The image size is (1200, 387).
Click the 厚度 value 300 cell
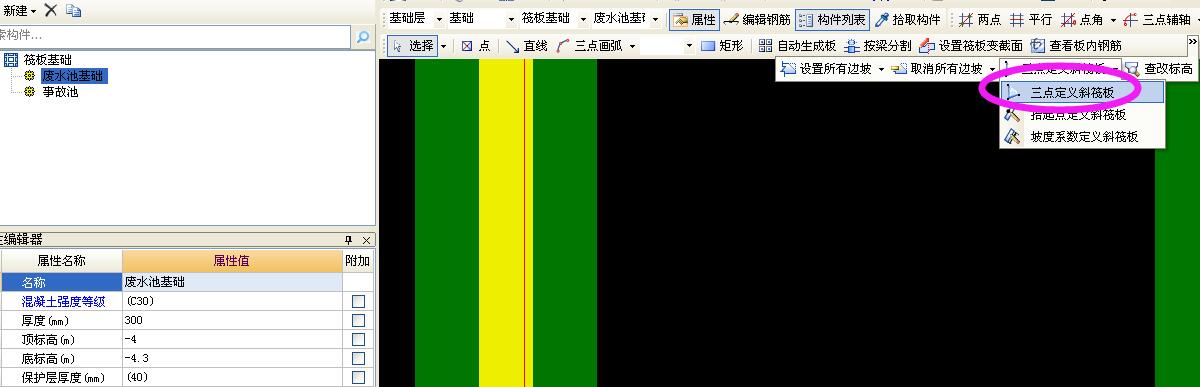pos(232,320)
